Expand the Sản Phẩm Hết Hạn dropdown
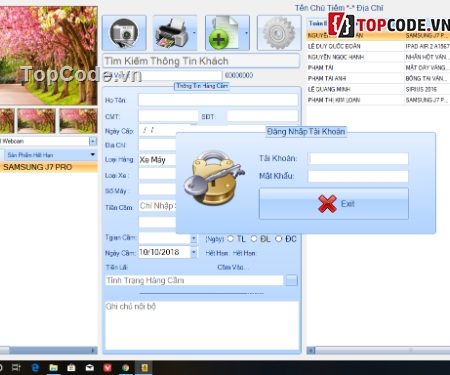 coord(93,155)
